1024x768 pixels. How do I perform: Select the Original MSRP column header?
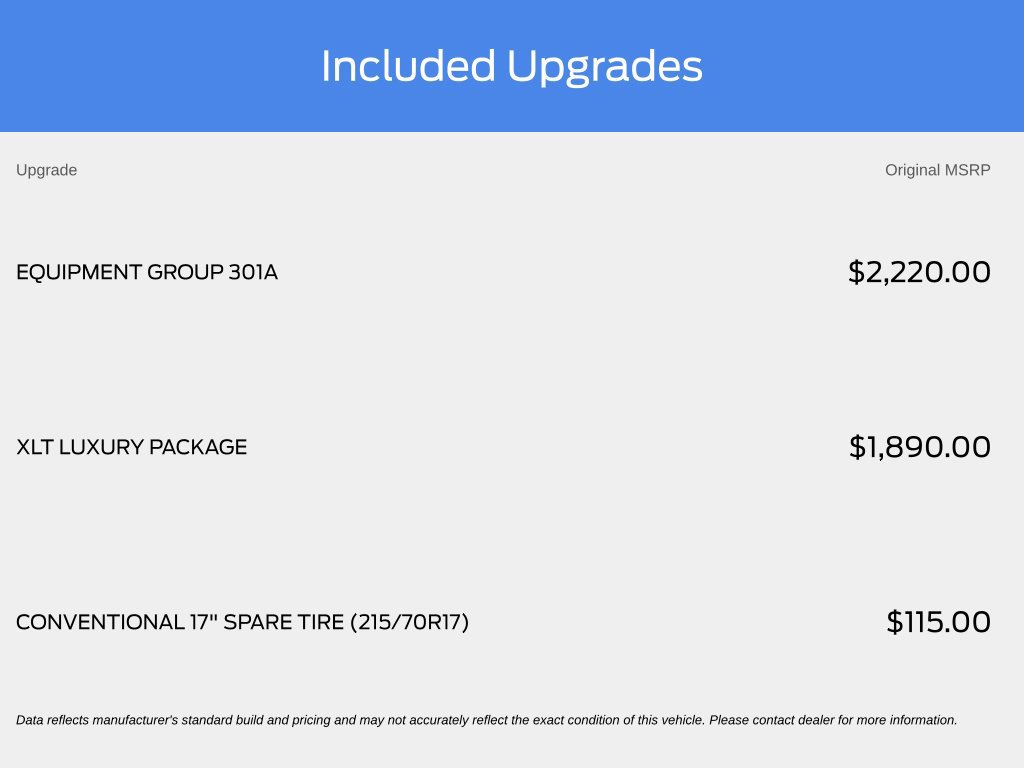click(938, 170)
